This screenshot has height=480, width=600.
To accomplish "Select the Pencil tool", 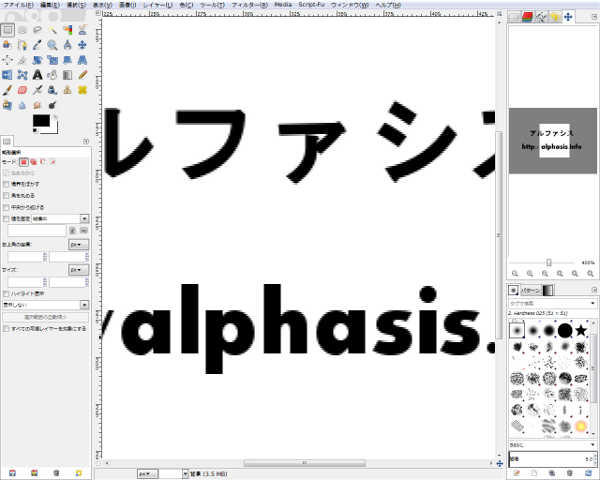I will click(x=82, y=75).
